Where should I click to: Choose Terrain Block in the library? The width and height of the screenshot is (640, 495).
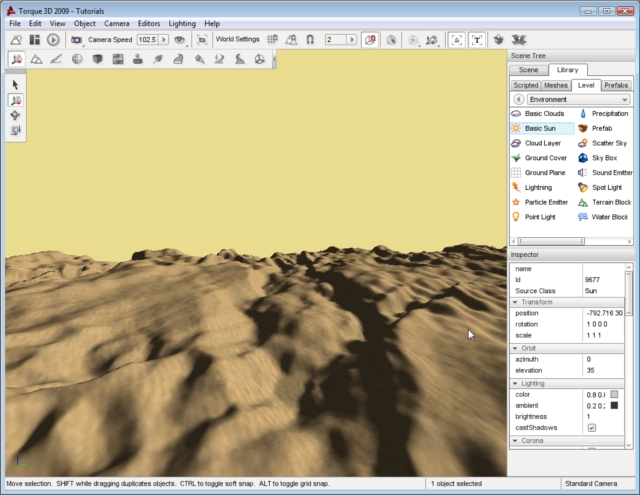pyautogui.click(x=609, y=202)
